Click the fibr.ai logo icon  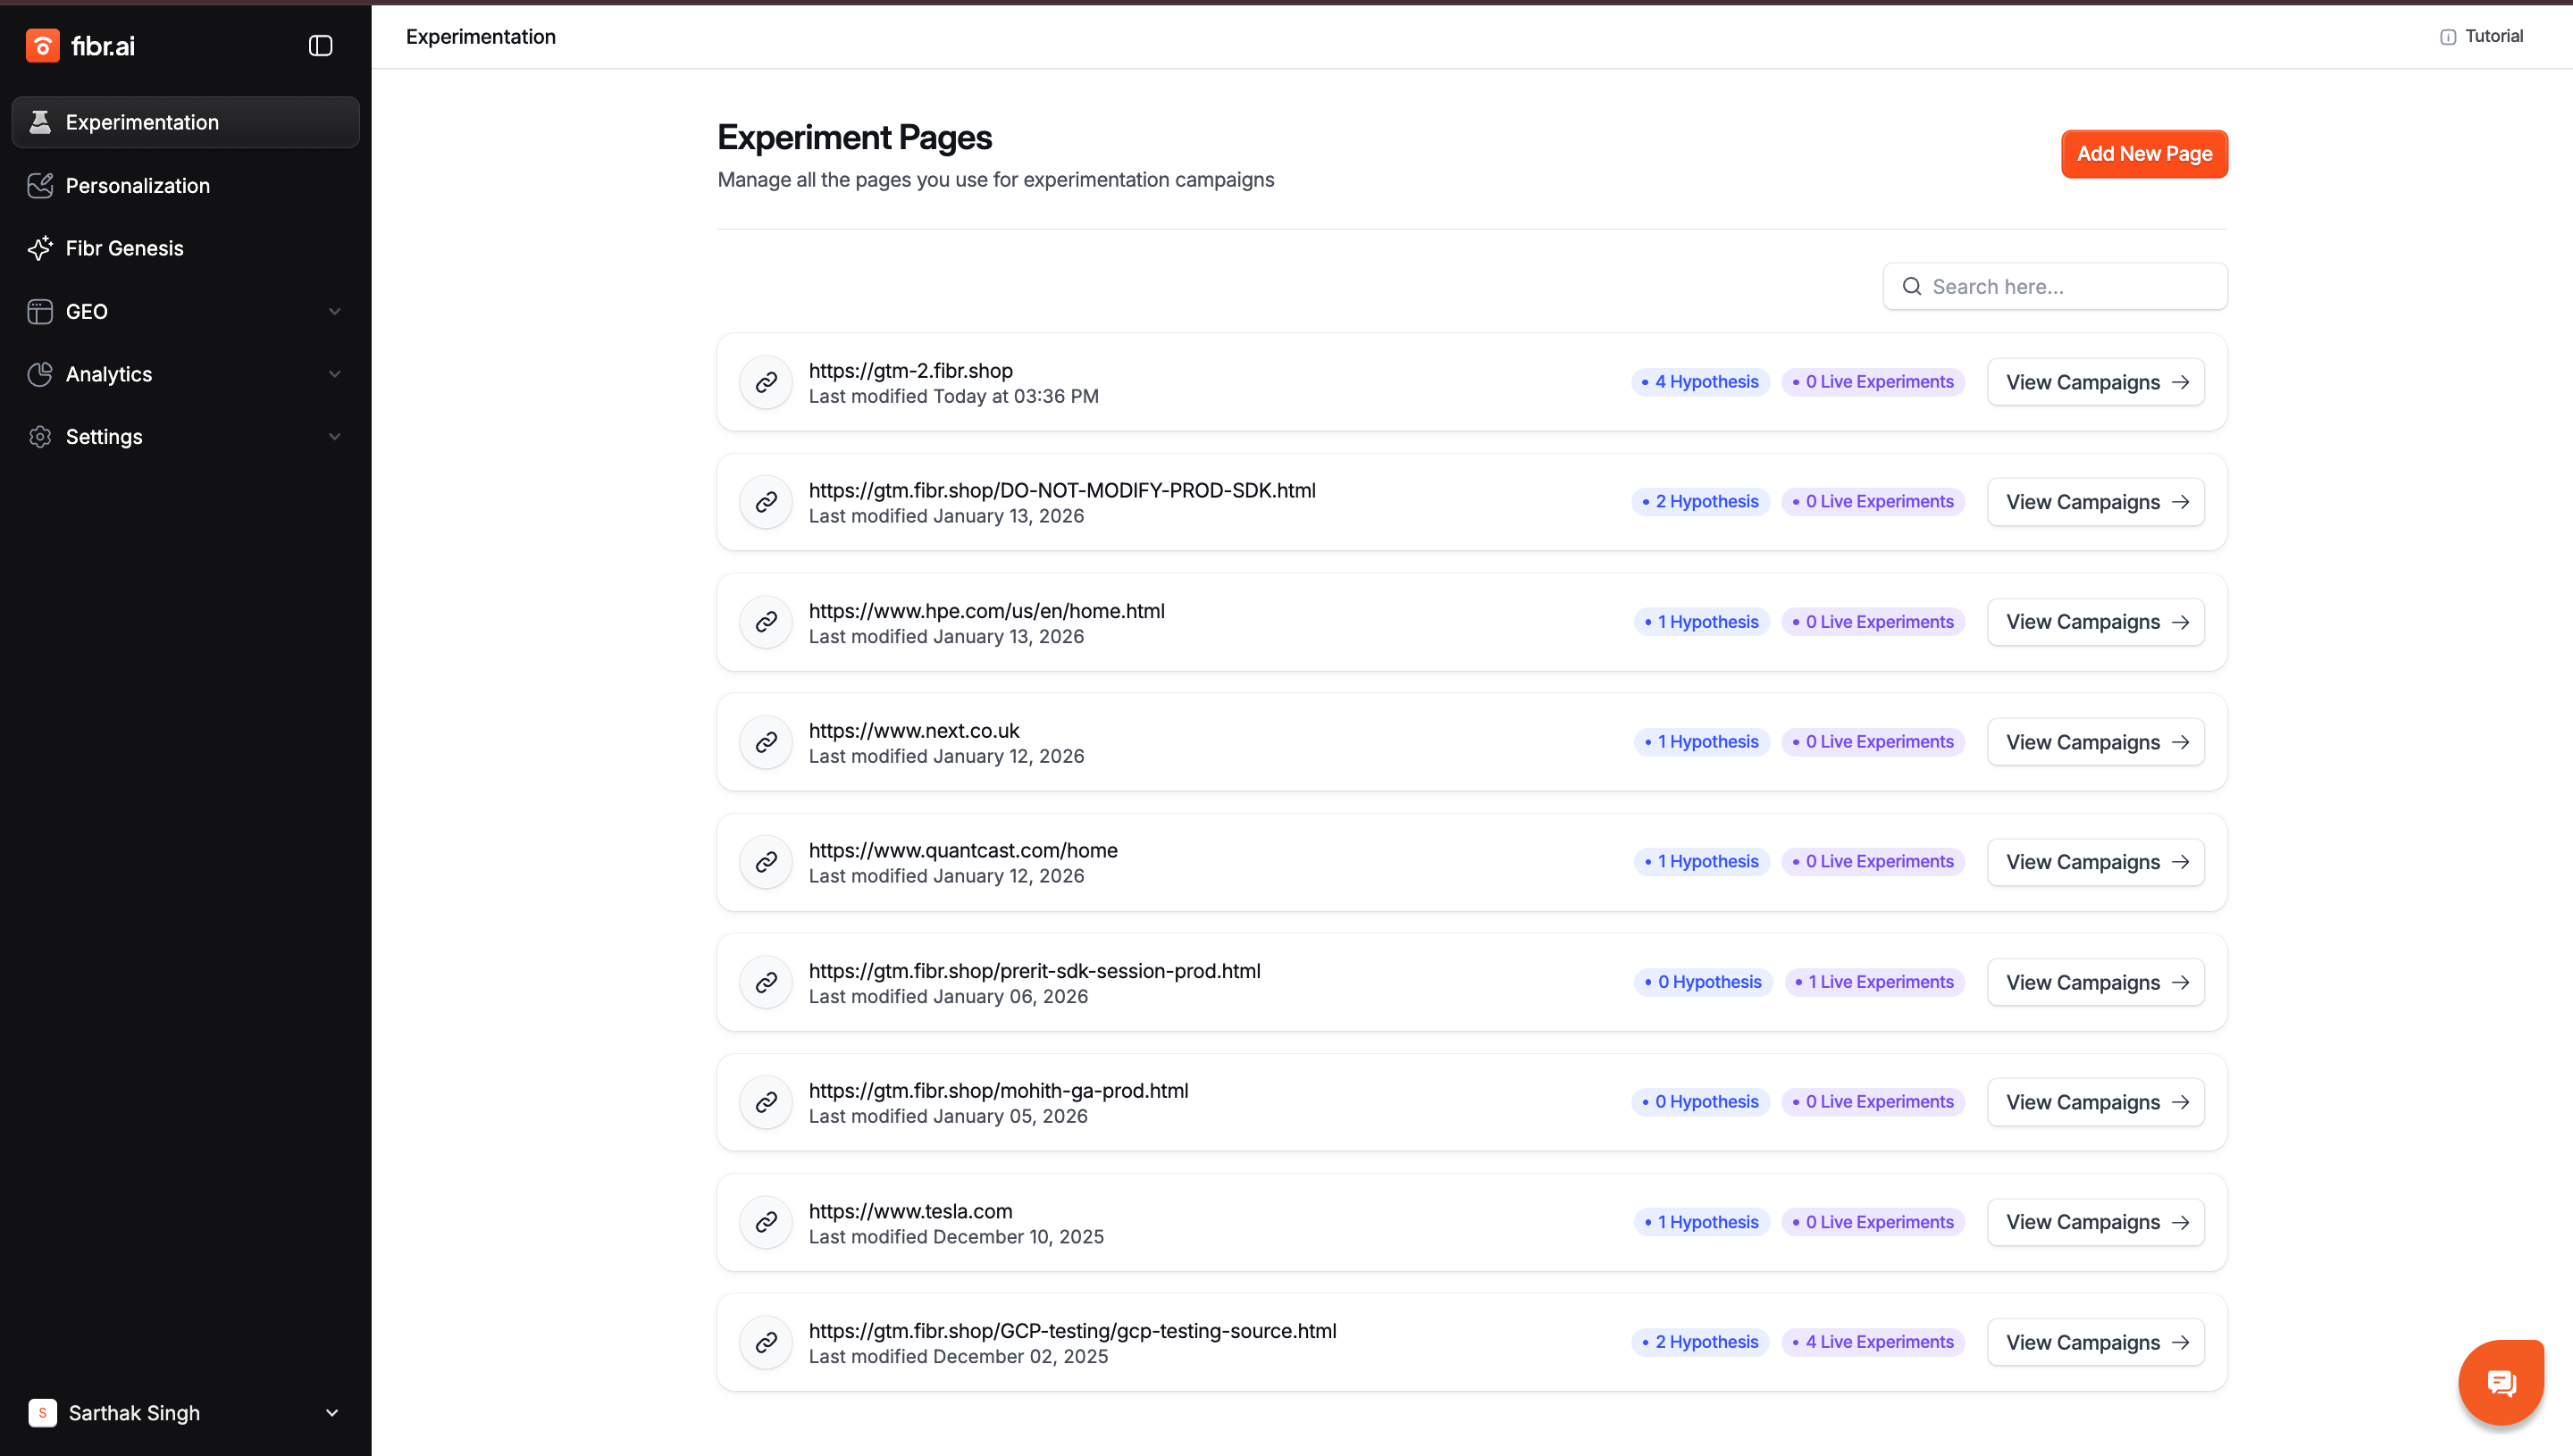(42, 46)
